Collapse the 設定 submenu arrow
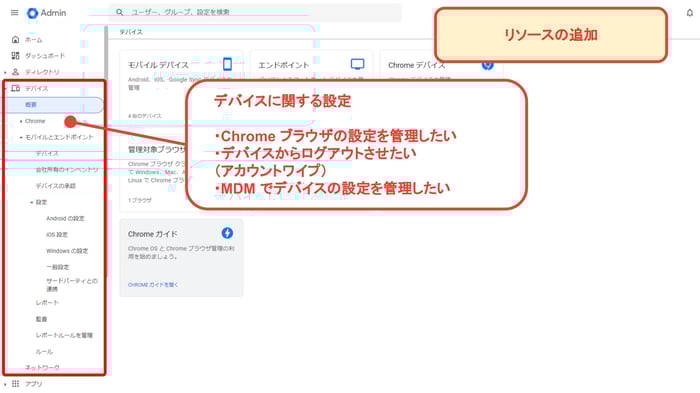This screenshot has height=393, width=700. coord(32,203)
